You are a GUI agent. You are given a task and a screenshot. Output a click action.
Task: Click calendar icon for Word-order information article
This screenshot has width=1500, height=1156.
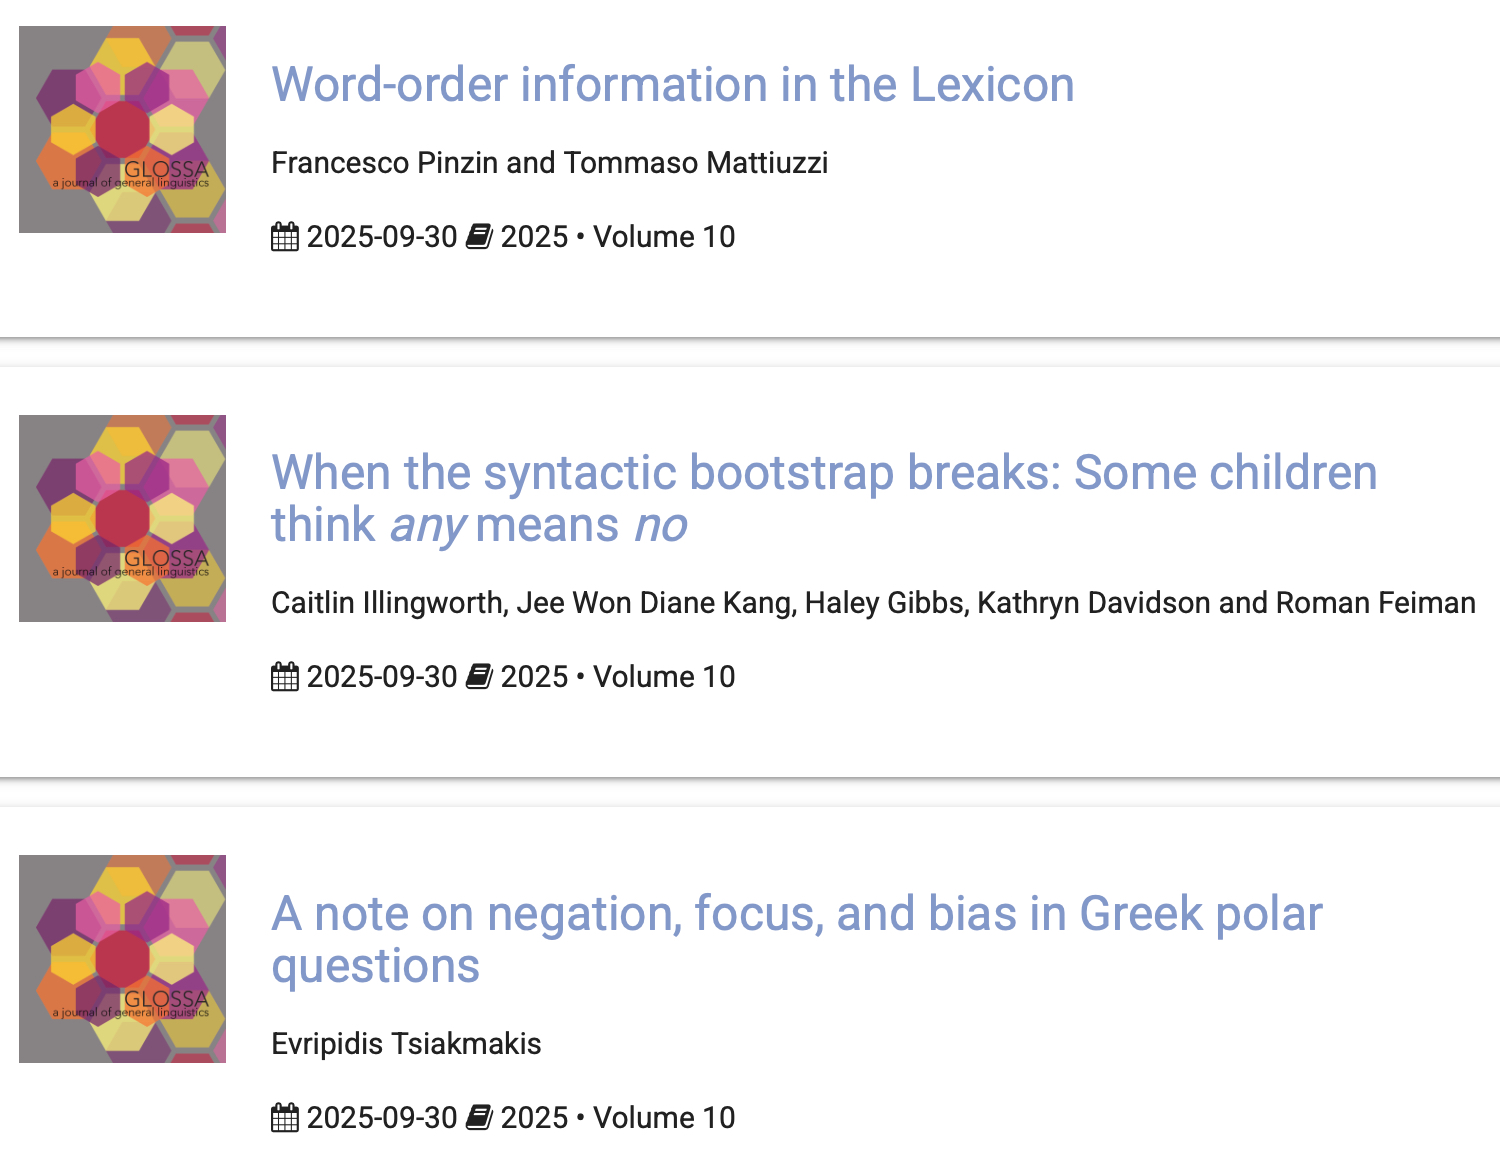tap(285, 237)
